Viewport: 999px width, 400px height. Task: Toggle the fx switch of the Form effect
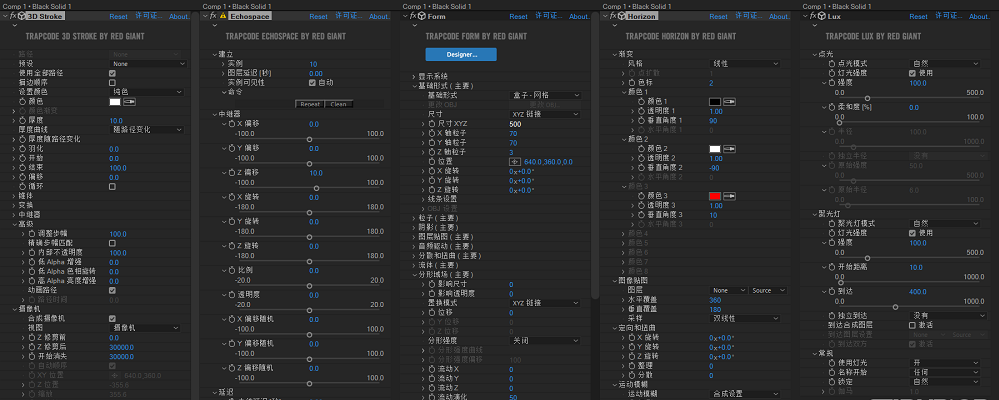coord(413,16)
